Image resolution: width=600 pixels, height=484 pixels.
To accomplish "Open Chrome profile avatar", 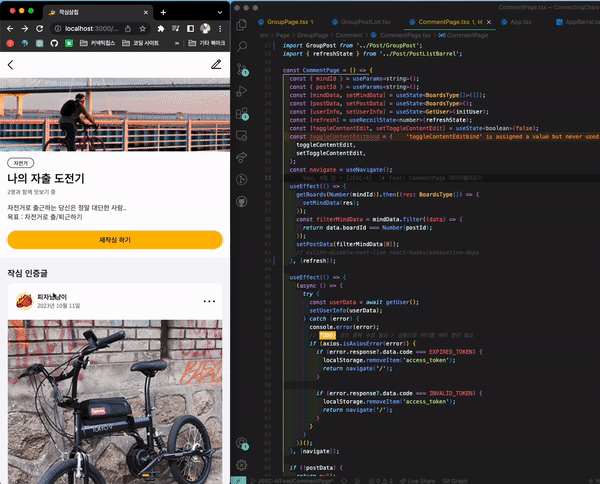I will tap(205, 28).
